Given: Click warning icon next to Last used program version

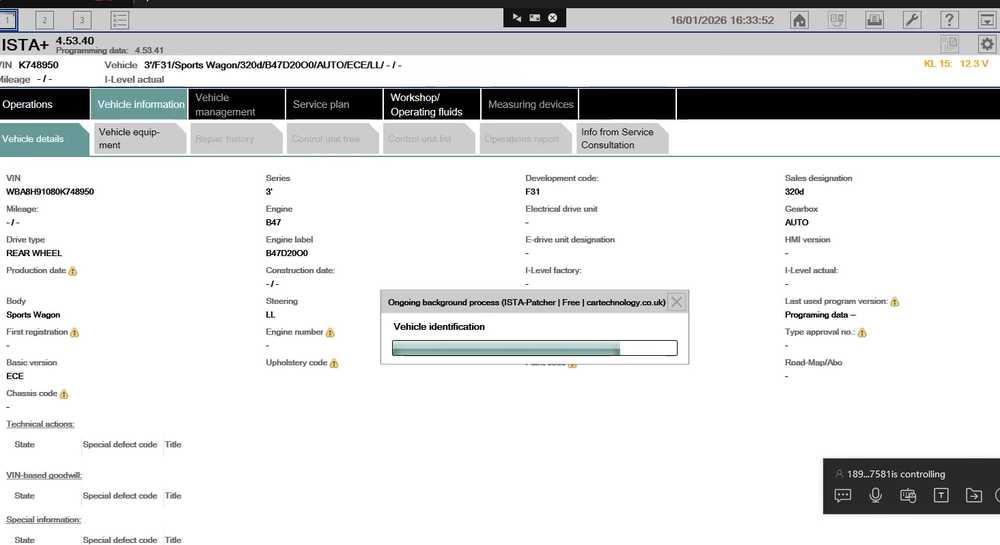Looking at the screenshot, I should [894, 302].
